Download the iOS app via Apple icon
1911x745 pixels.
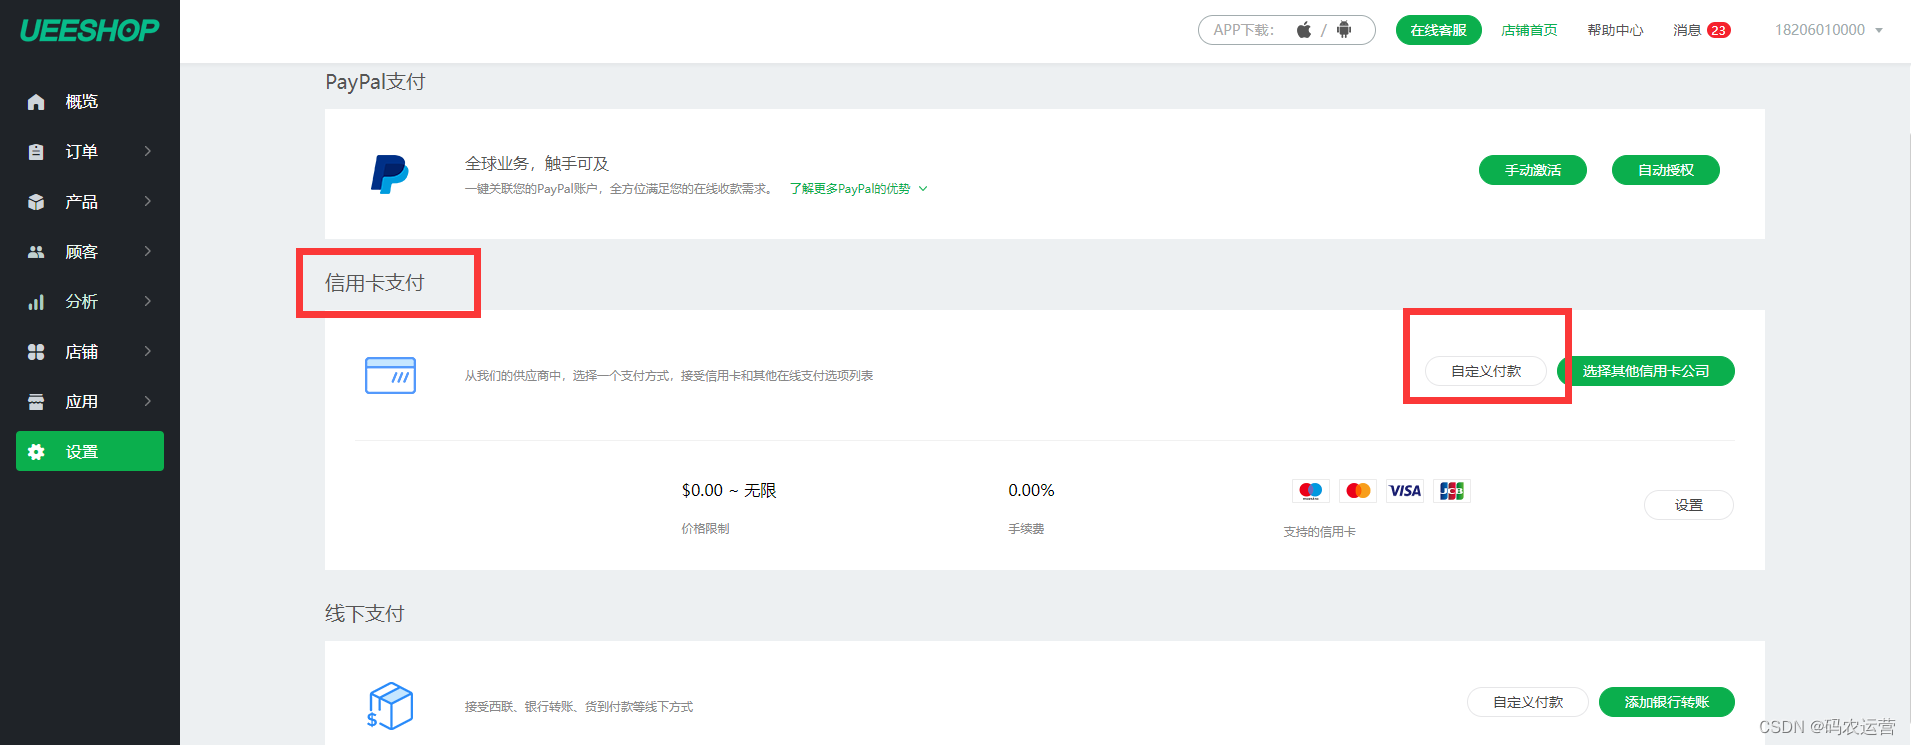tap(1304, 30)
